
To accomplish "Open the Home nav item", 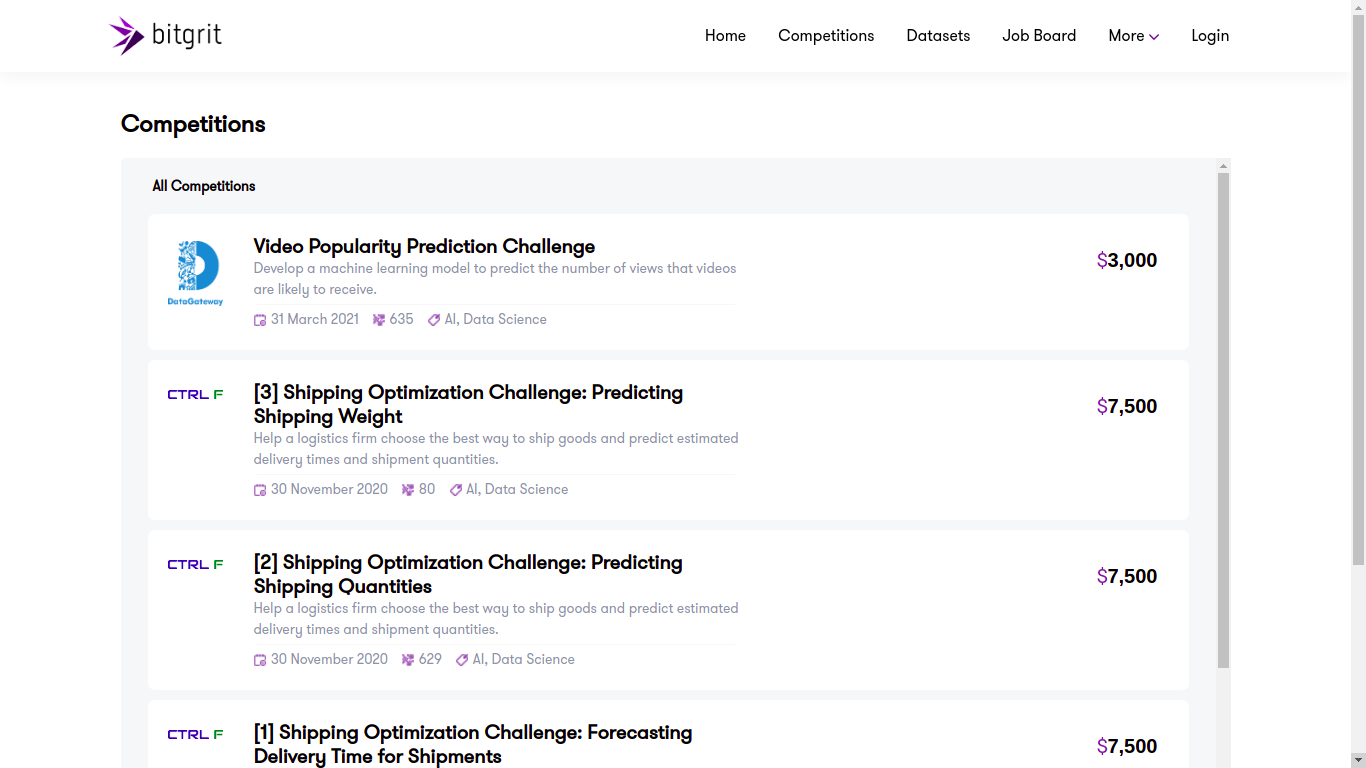I will click(x=725, y=36).
